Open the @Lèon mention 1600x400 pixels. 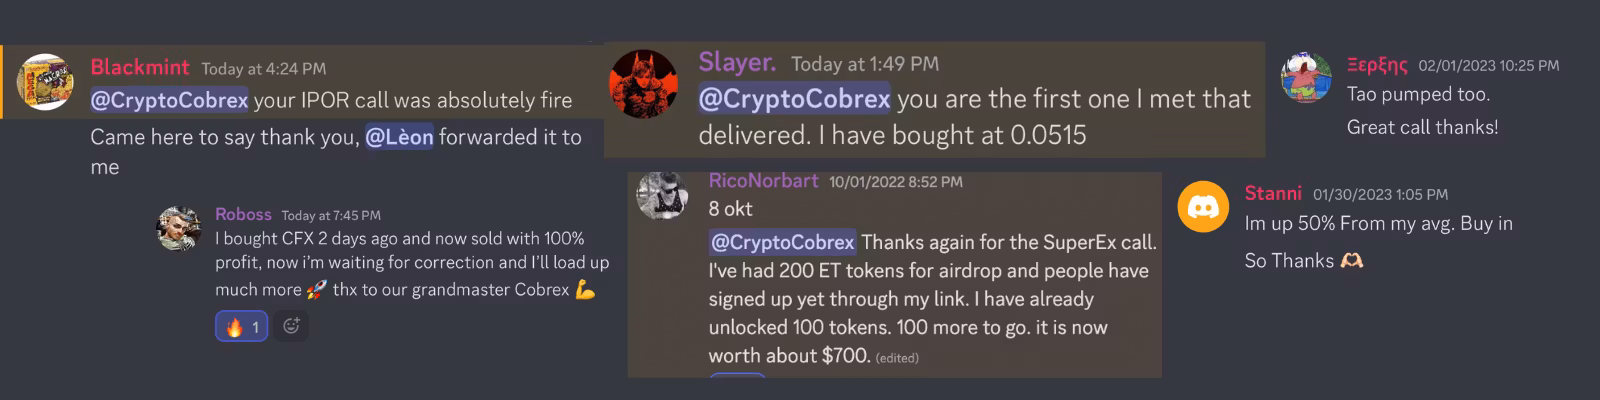coord(399,137)
